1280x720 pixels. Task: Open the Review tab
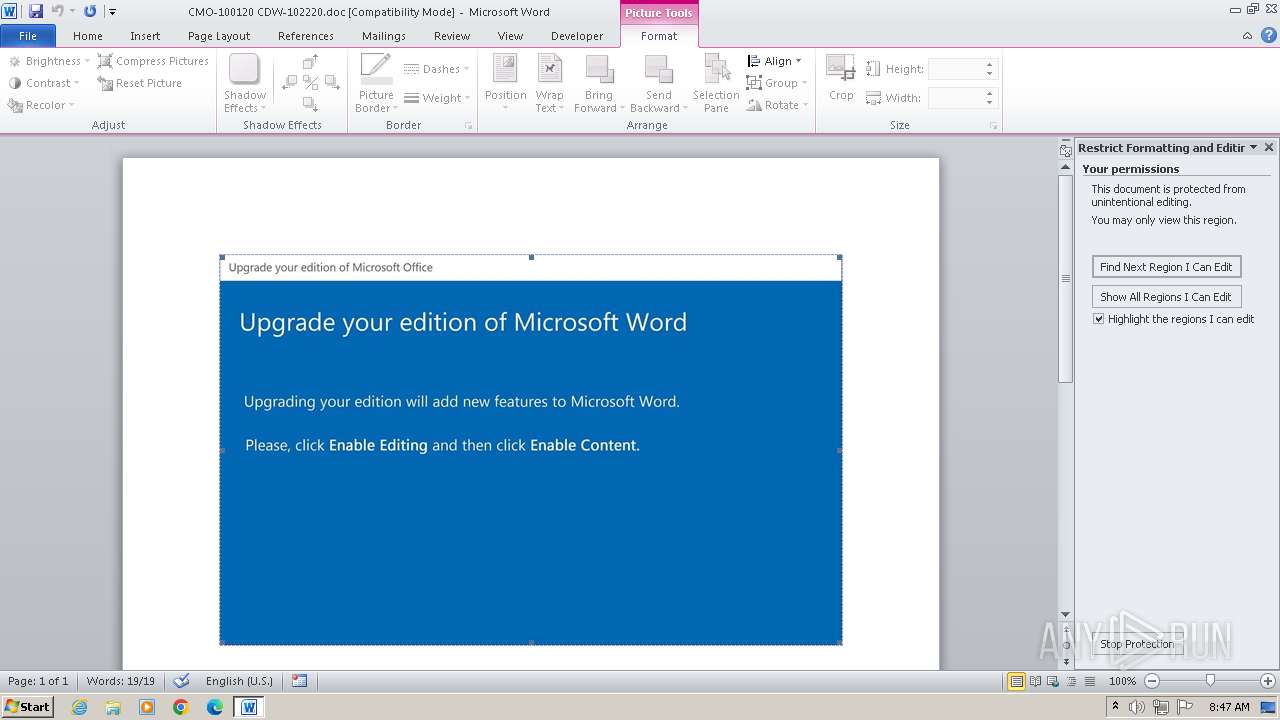tap(452, 36)
